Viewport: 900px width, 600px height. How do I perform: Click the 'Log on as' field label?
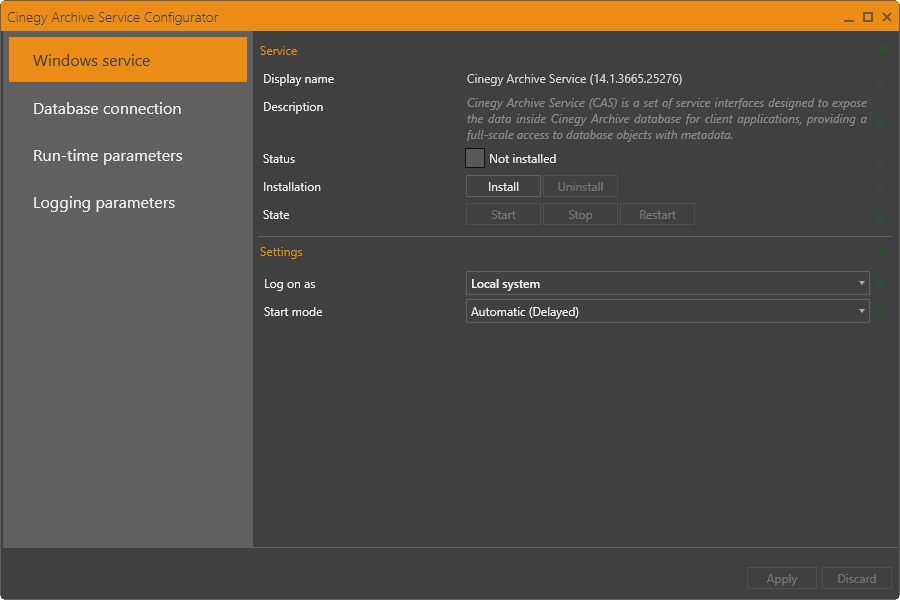tap(289, 284)
